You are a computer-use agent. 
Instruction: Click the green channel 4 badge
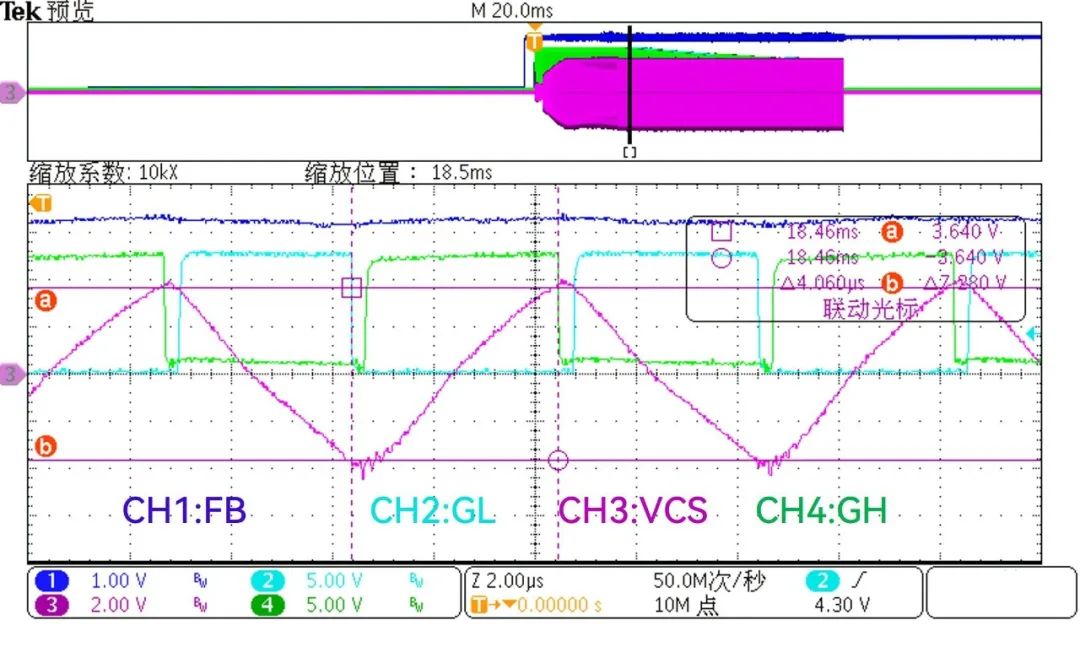coord(268,605)
